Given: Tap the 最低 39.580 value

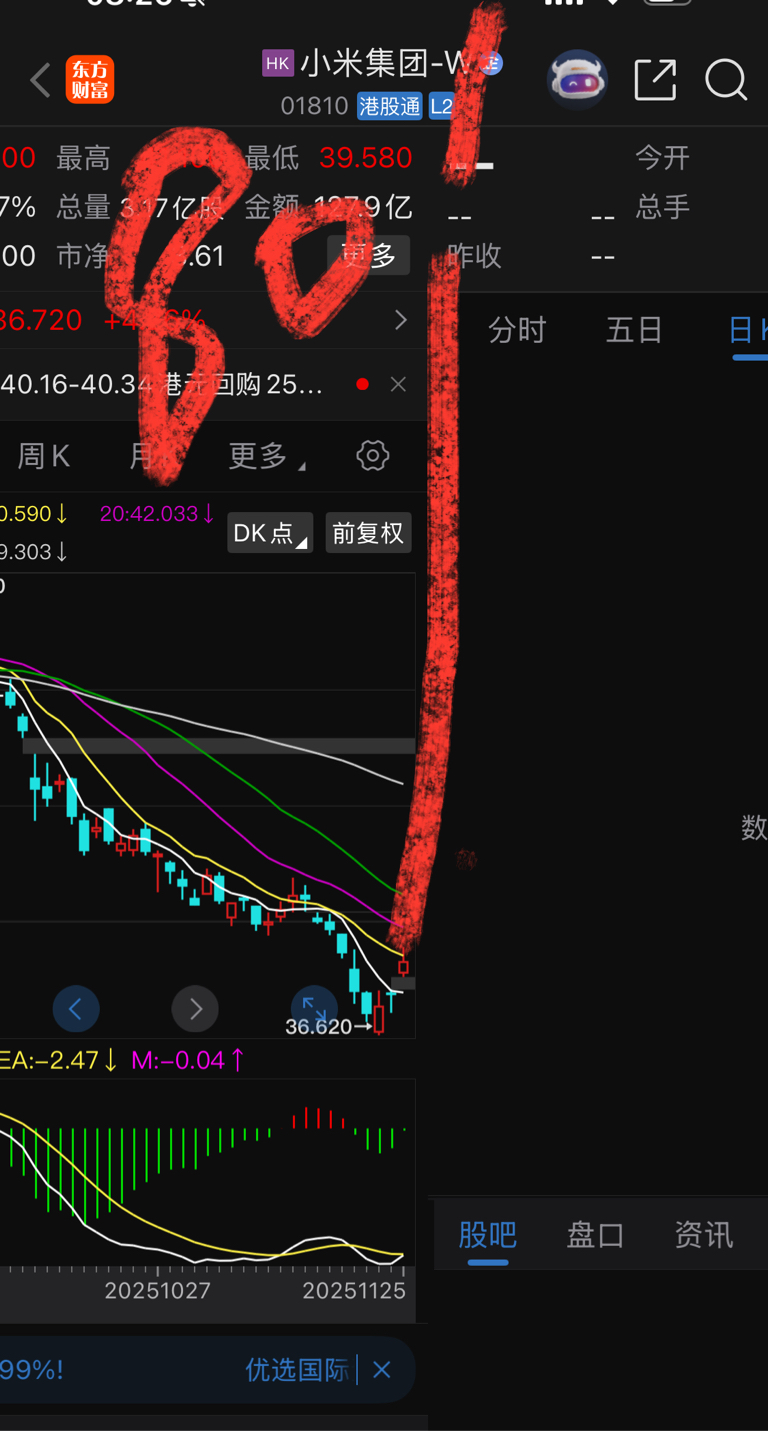Looking at the screenshot, I should click(x=366, y=158).
